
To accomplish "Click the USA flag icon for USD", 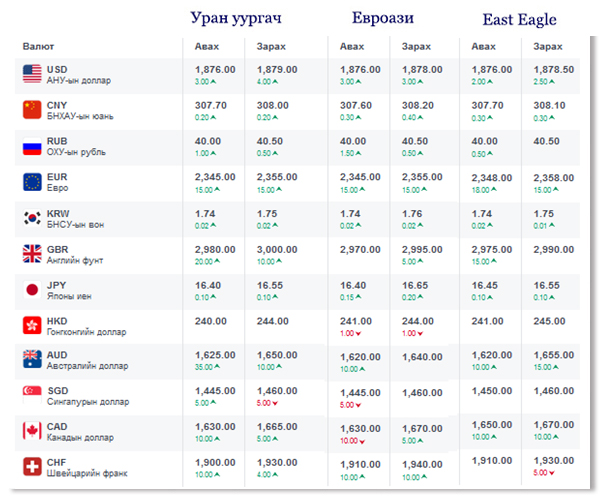I will coord(31,74).
